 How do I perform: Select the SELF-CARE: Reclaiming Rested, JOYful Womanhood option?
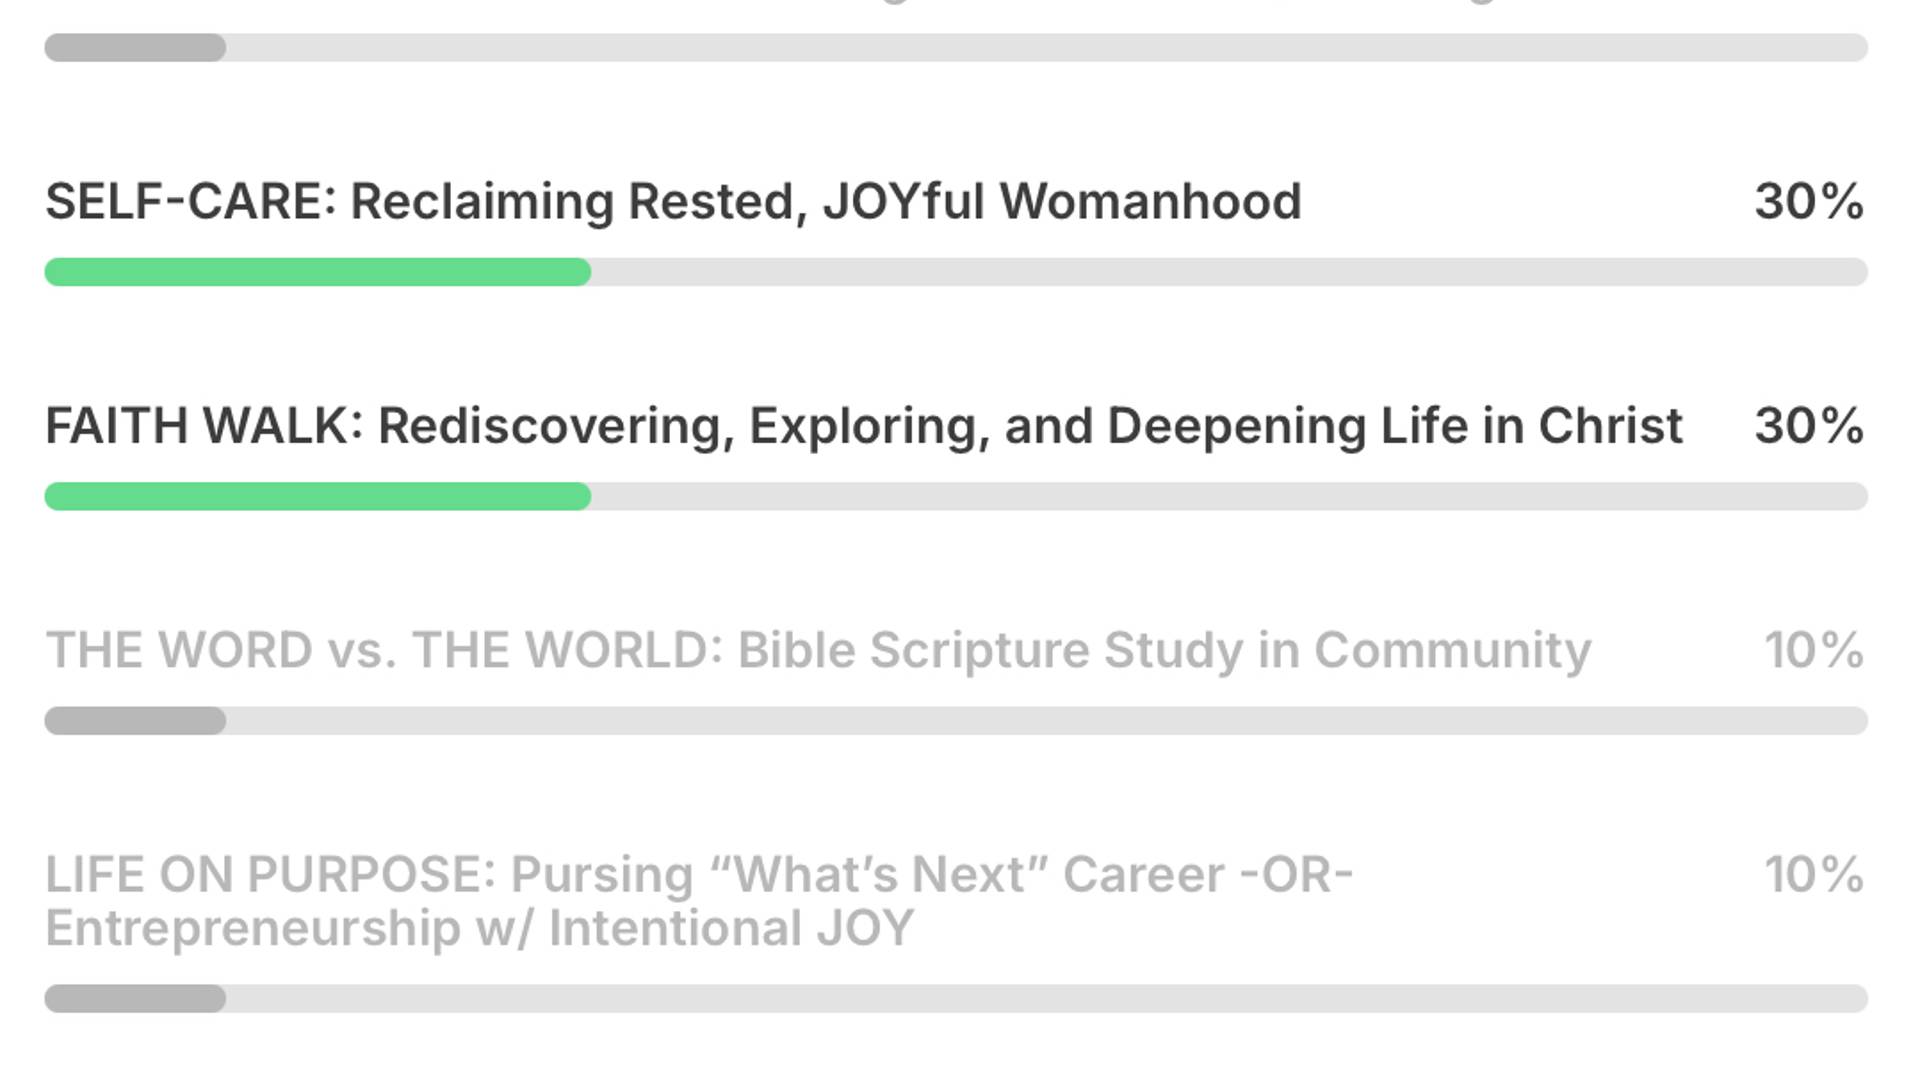tap(673, 201)
